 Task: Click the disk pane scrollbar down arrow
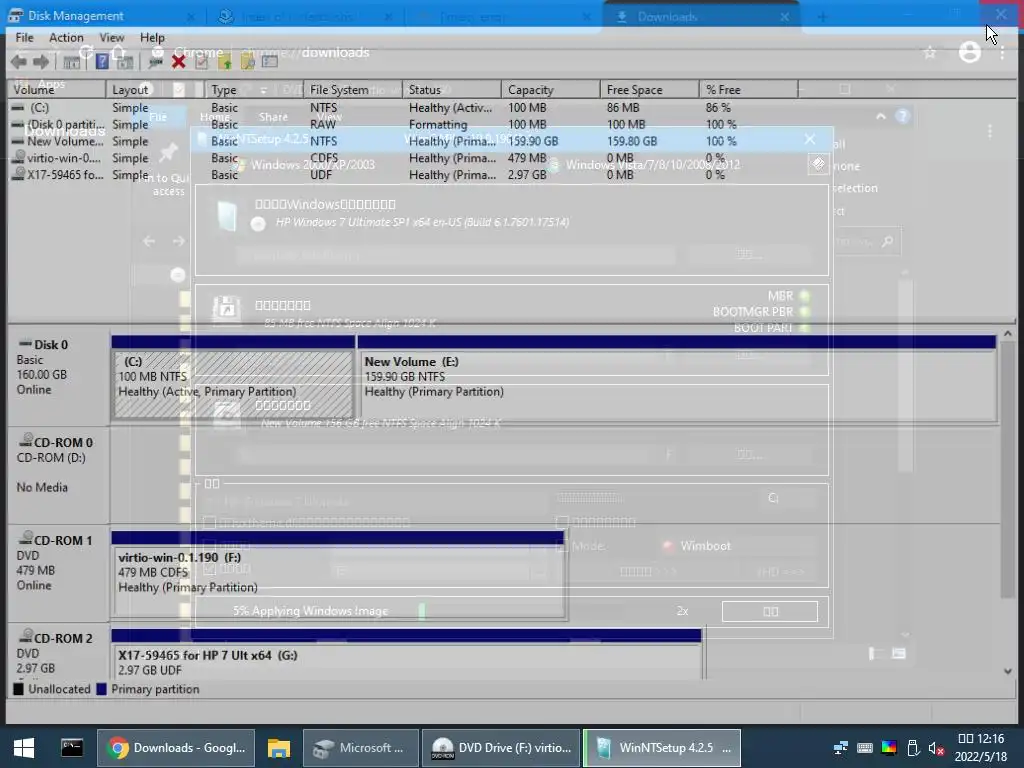pyautogui.click(x=1008, y=671)
